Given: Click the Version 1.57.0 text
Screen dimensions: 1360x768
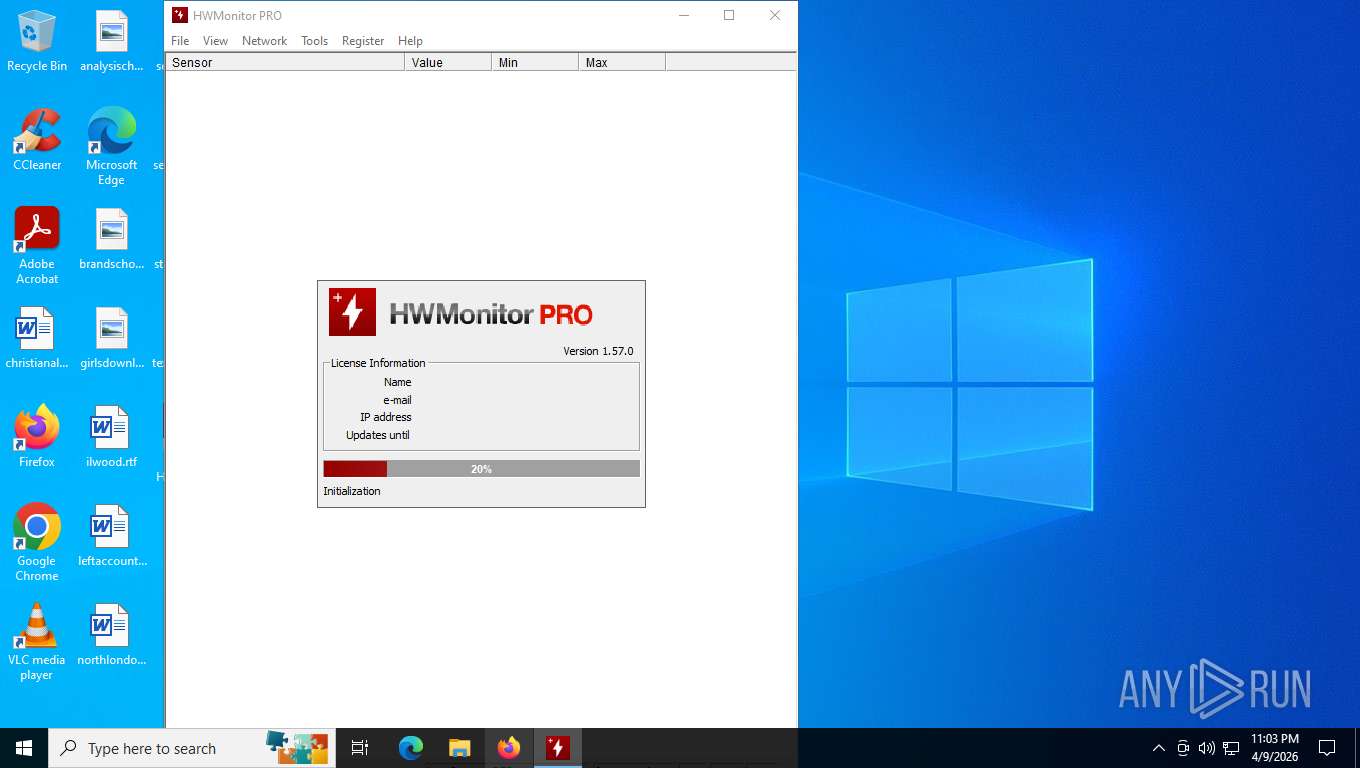Looking at the screenshot, I should click(598, 351).
